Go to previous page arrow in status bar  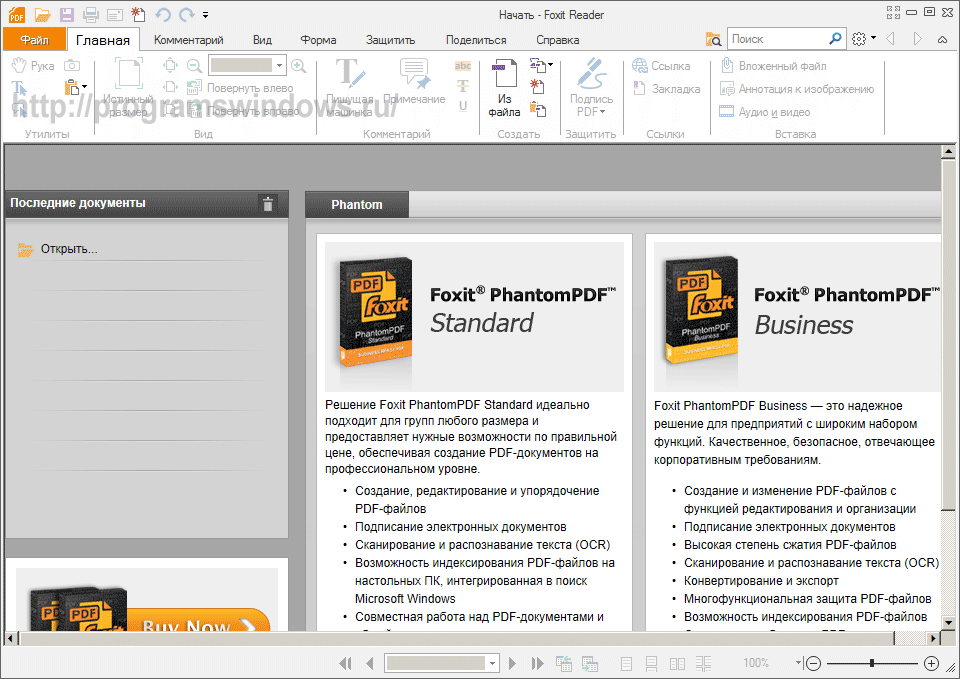tap(369, 663)
